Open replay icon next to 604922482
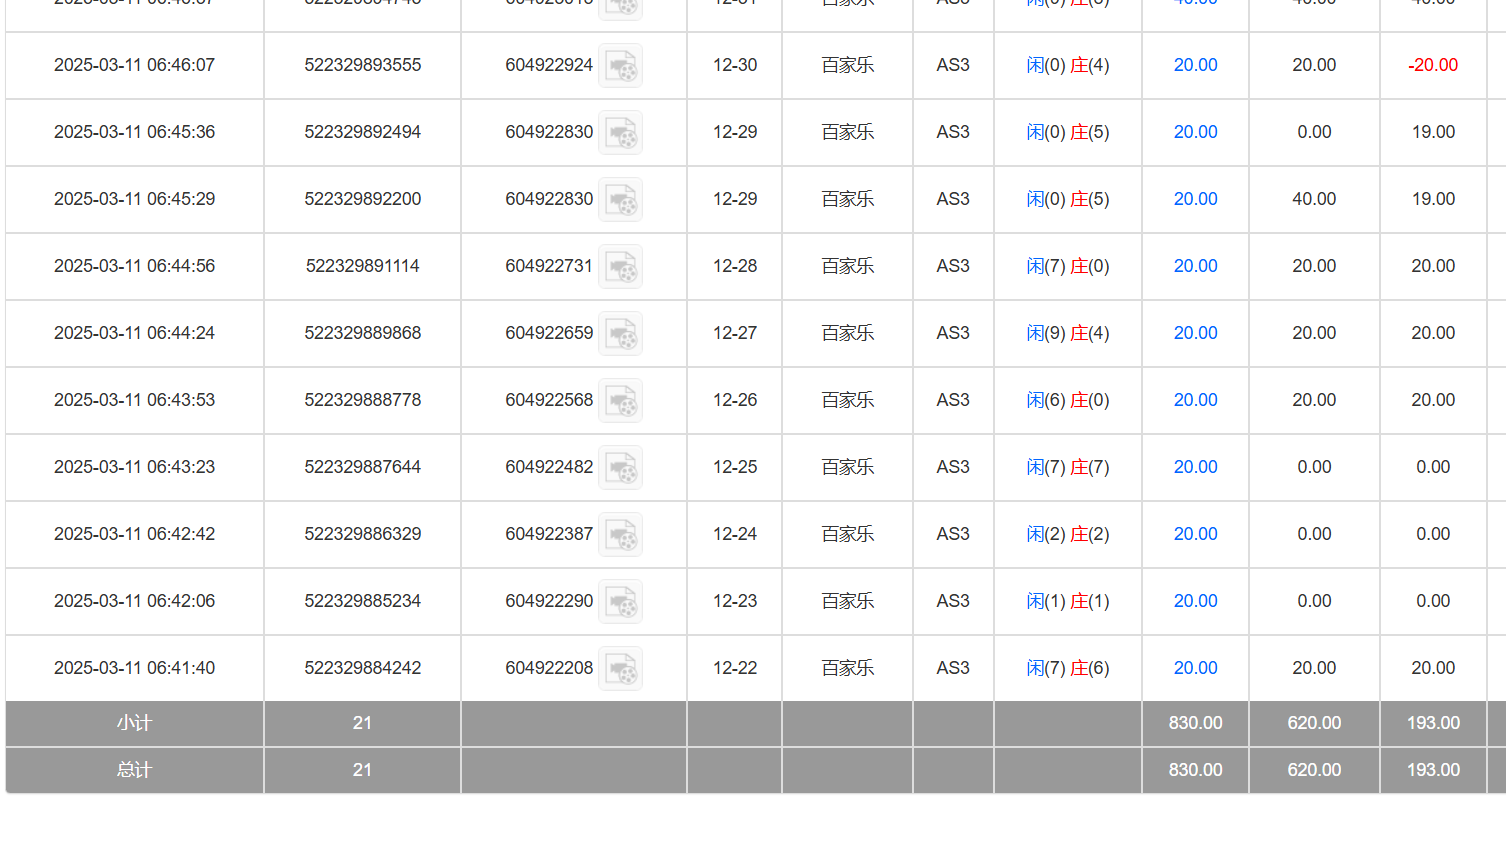 pos(620,468)
